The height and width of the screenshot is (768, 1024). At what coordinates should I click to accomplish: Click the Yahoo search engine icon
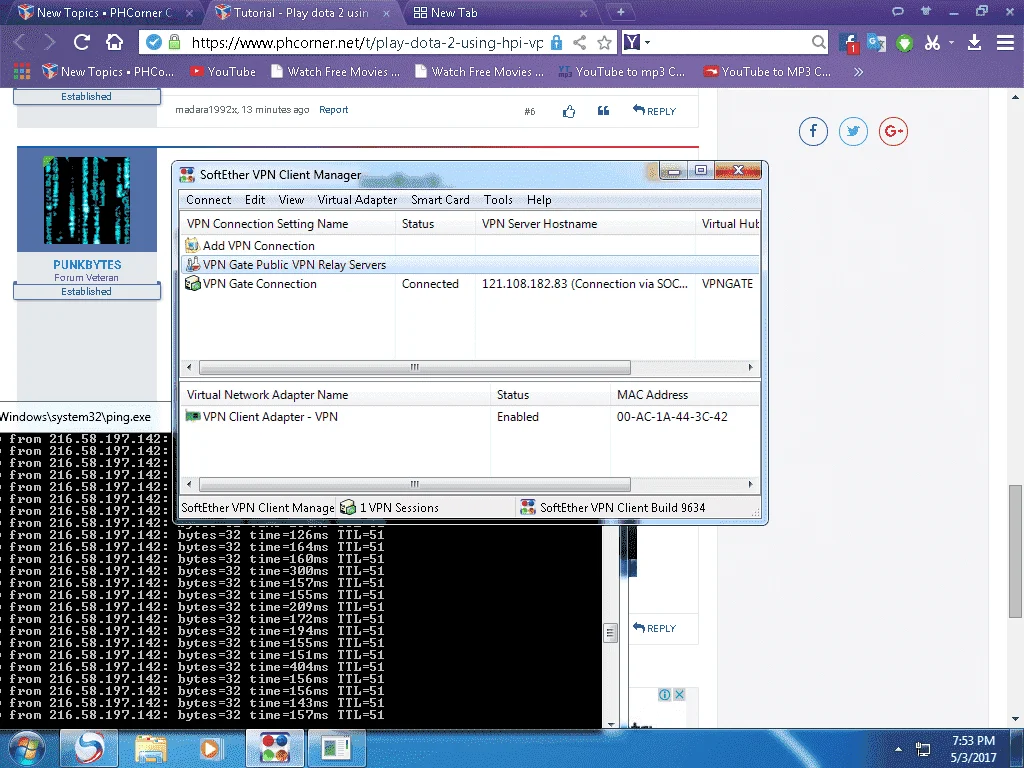click(632, 42)
